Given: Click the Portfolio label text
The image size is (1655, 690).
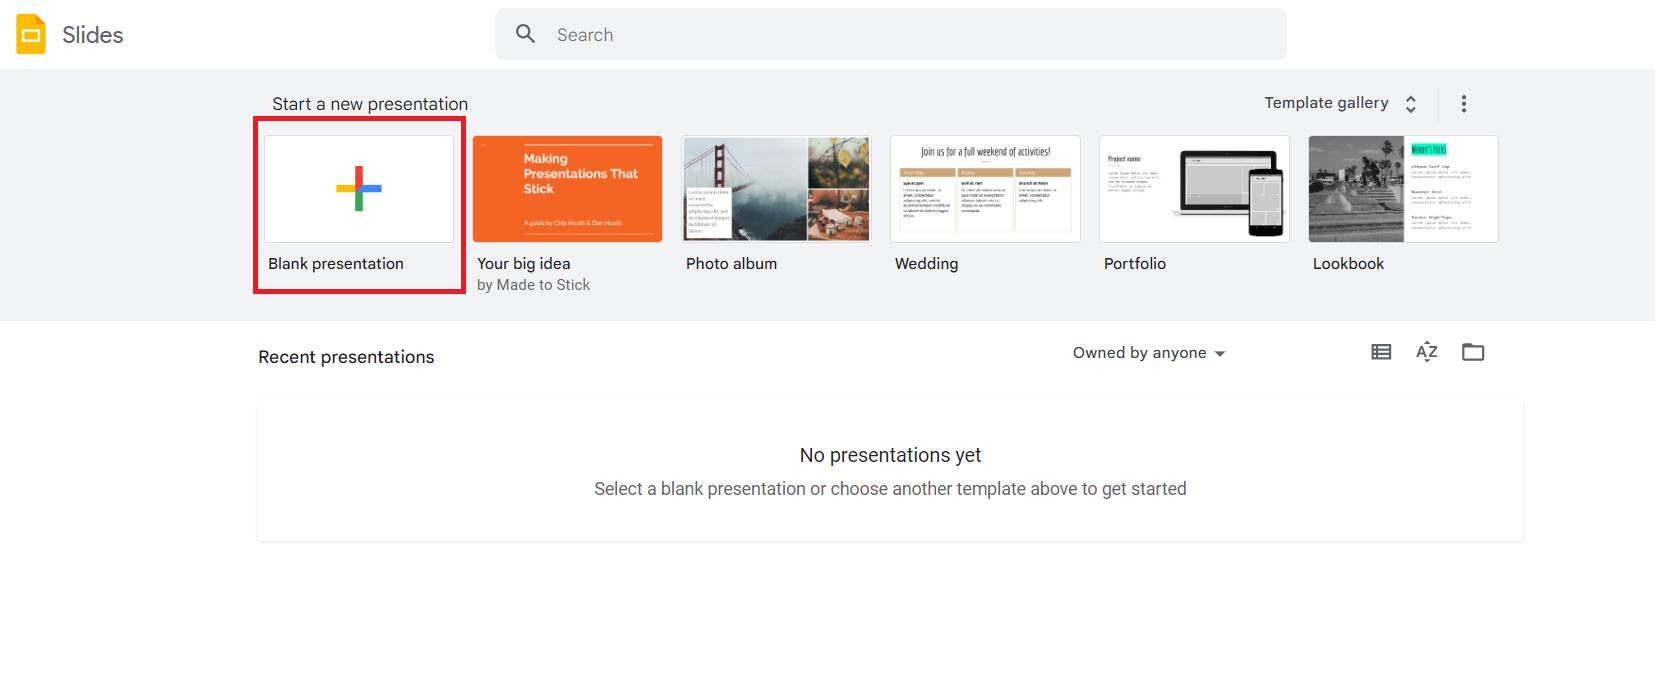Looking at the screenshot, I should point(1135,264).
